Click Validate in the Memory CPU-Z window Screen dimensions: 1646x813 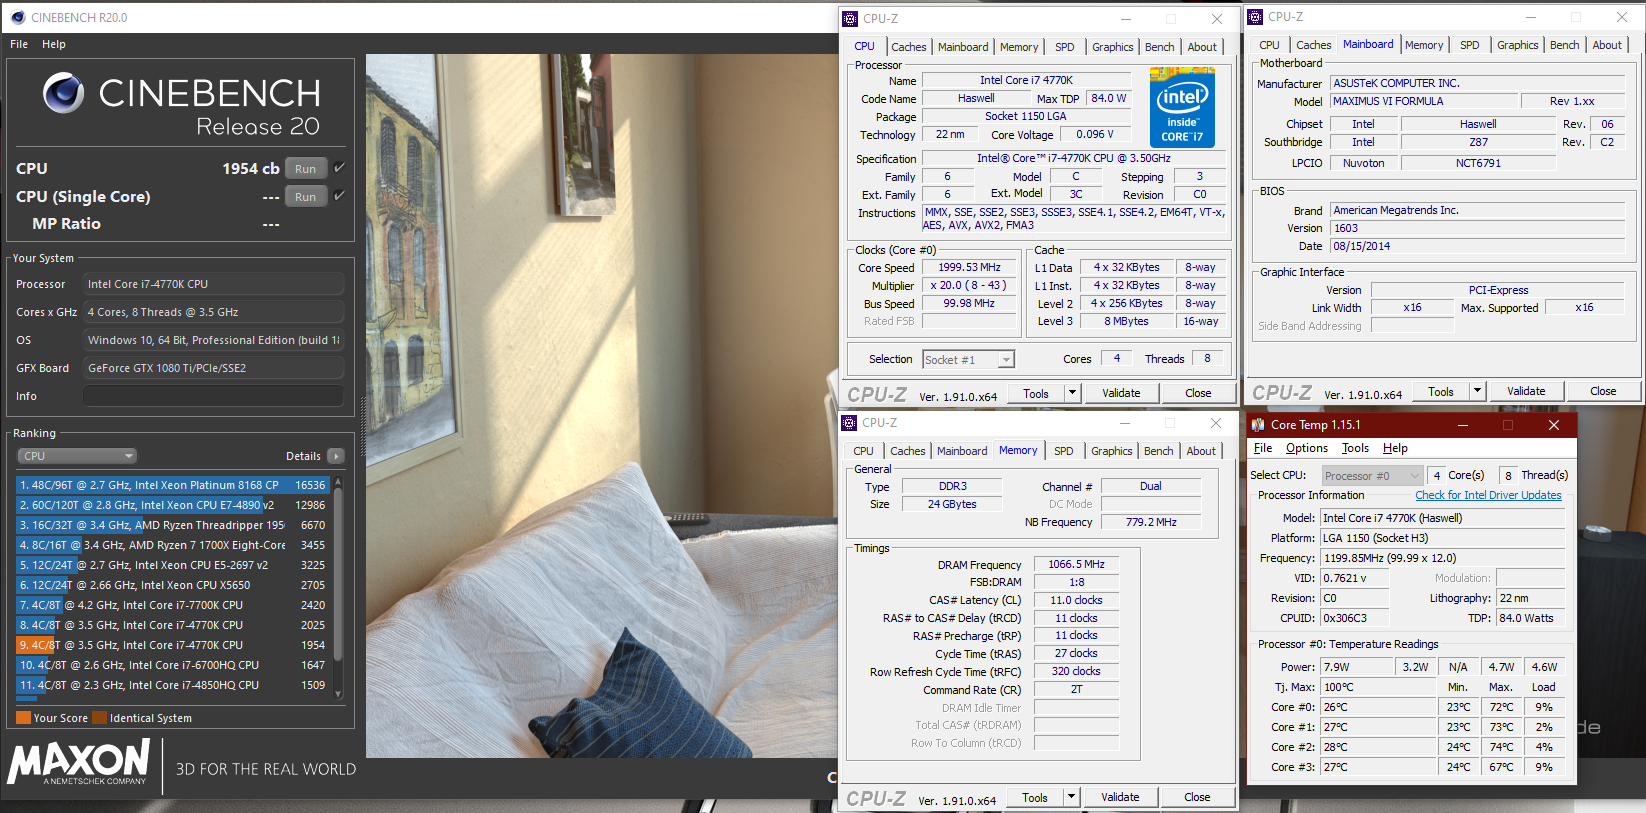click(x=1120, y=797)
